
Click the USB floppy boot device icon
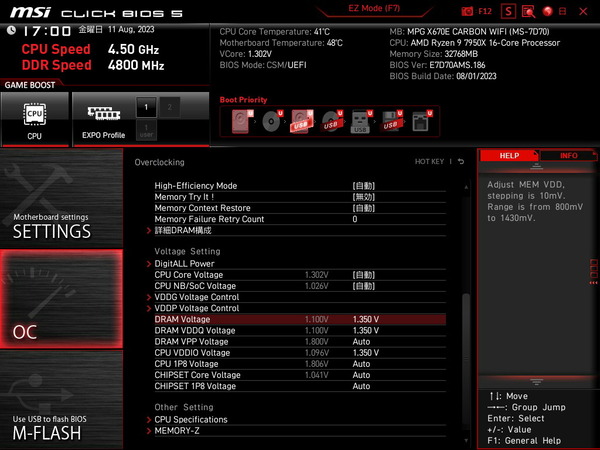click(x=391, y=121)
